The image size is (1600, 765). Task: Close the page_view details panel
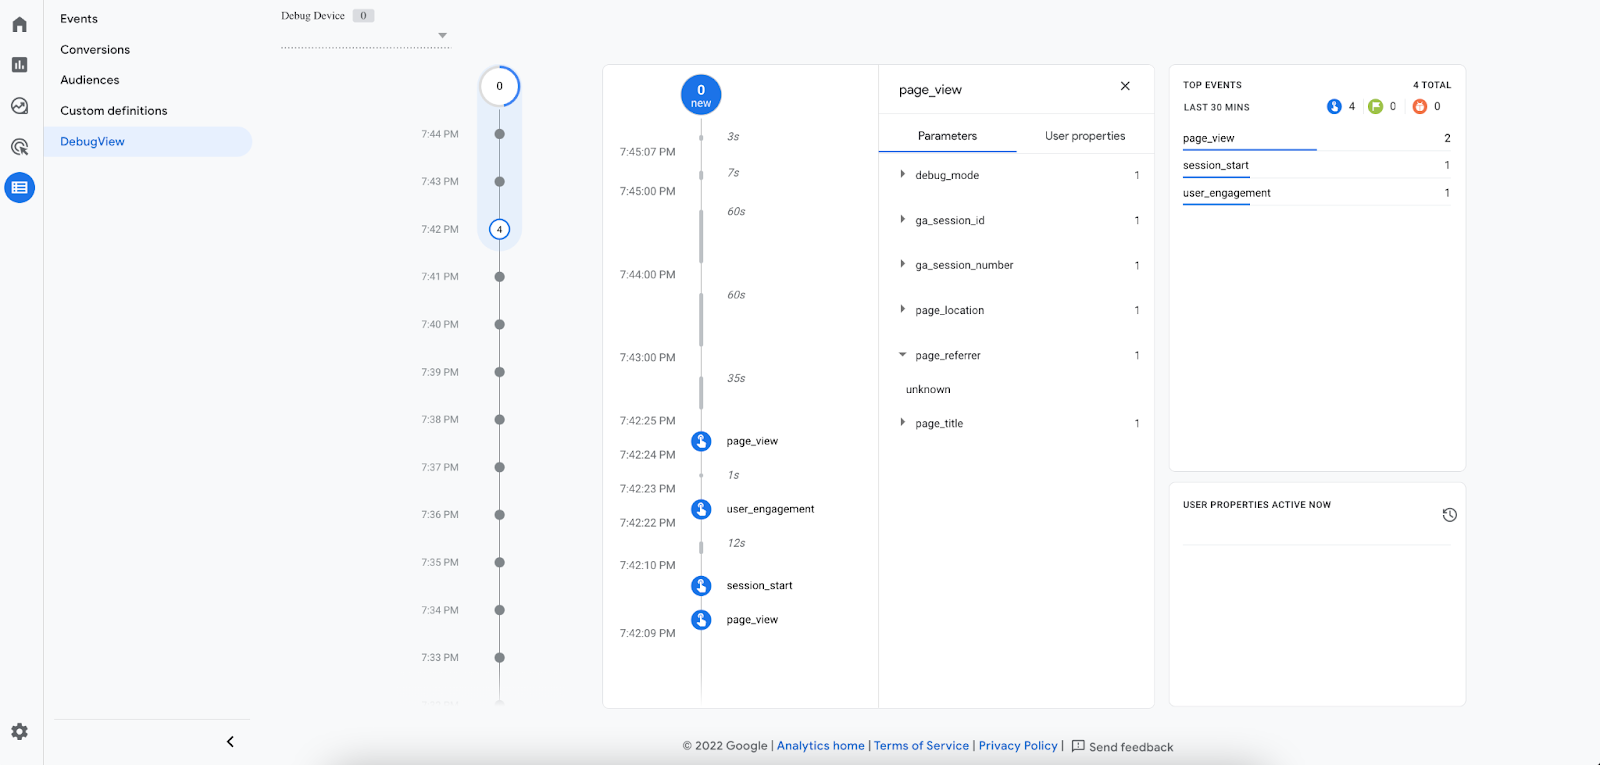pos(1125,87)
